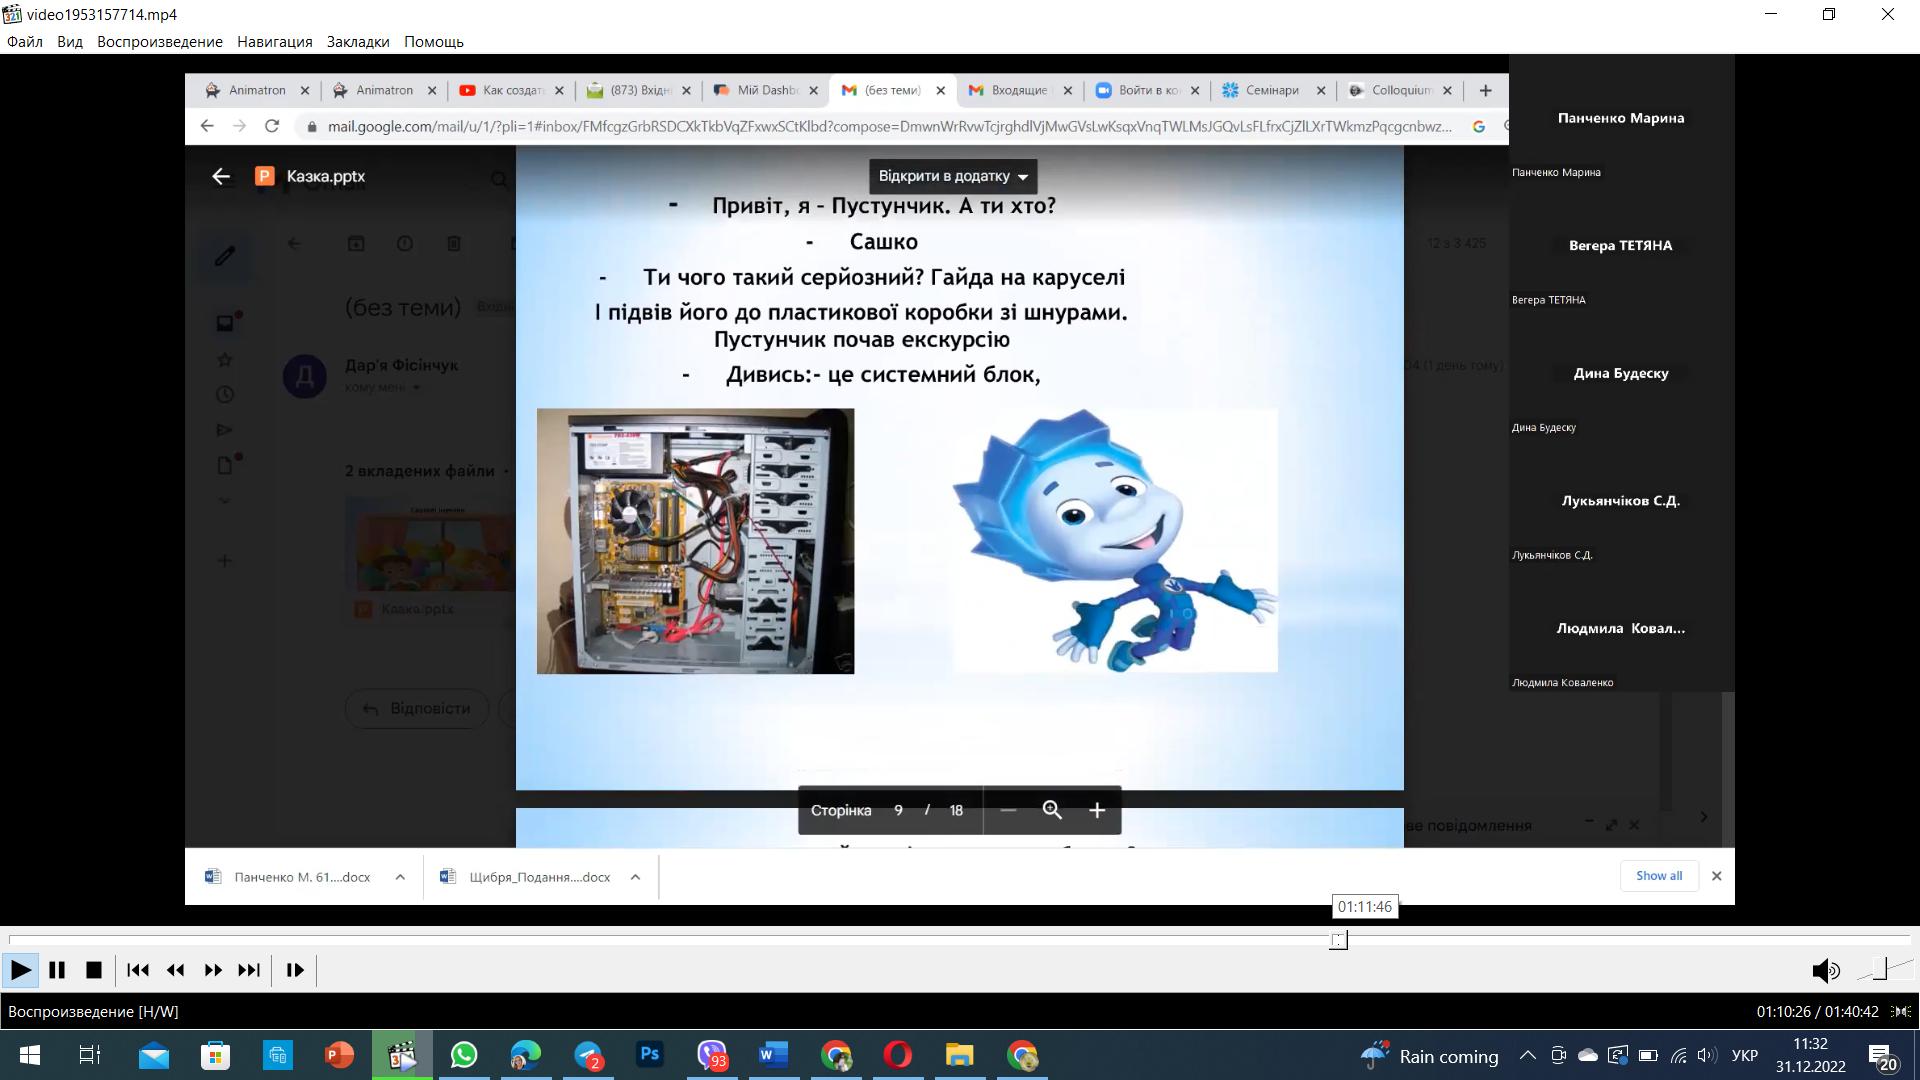This screenshot has width=1920, height=1080.
Task: Mute the player volume speaker icon
Action: click(x=1825, y=970)
